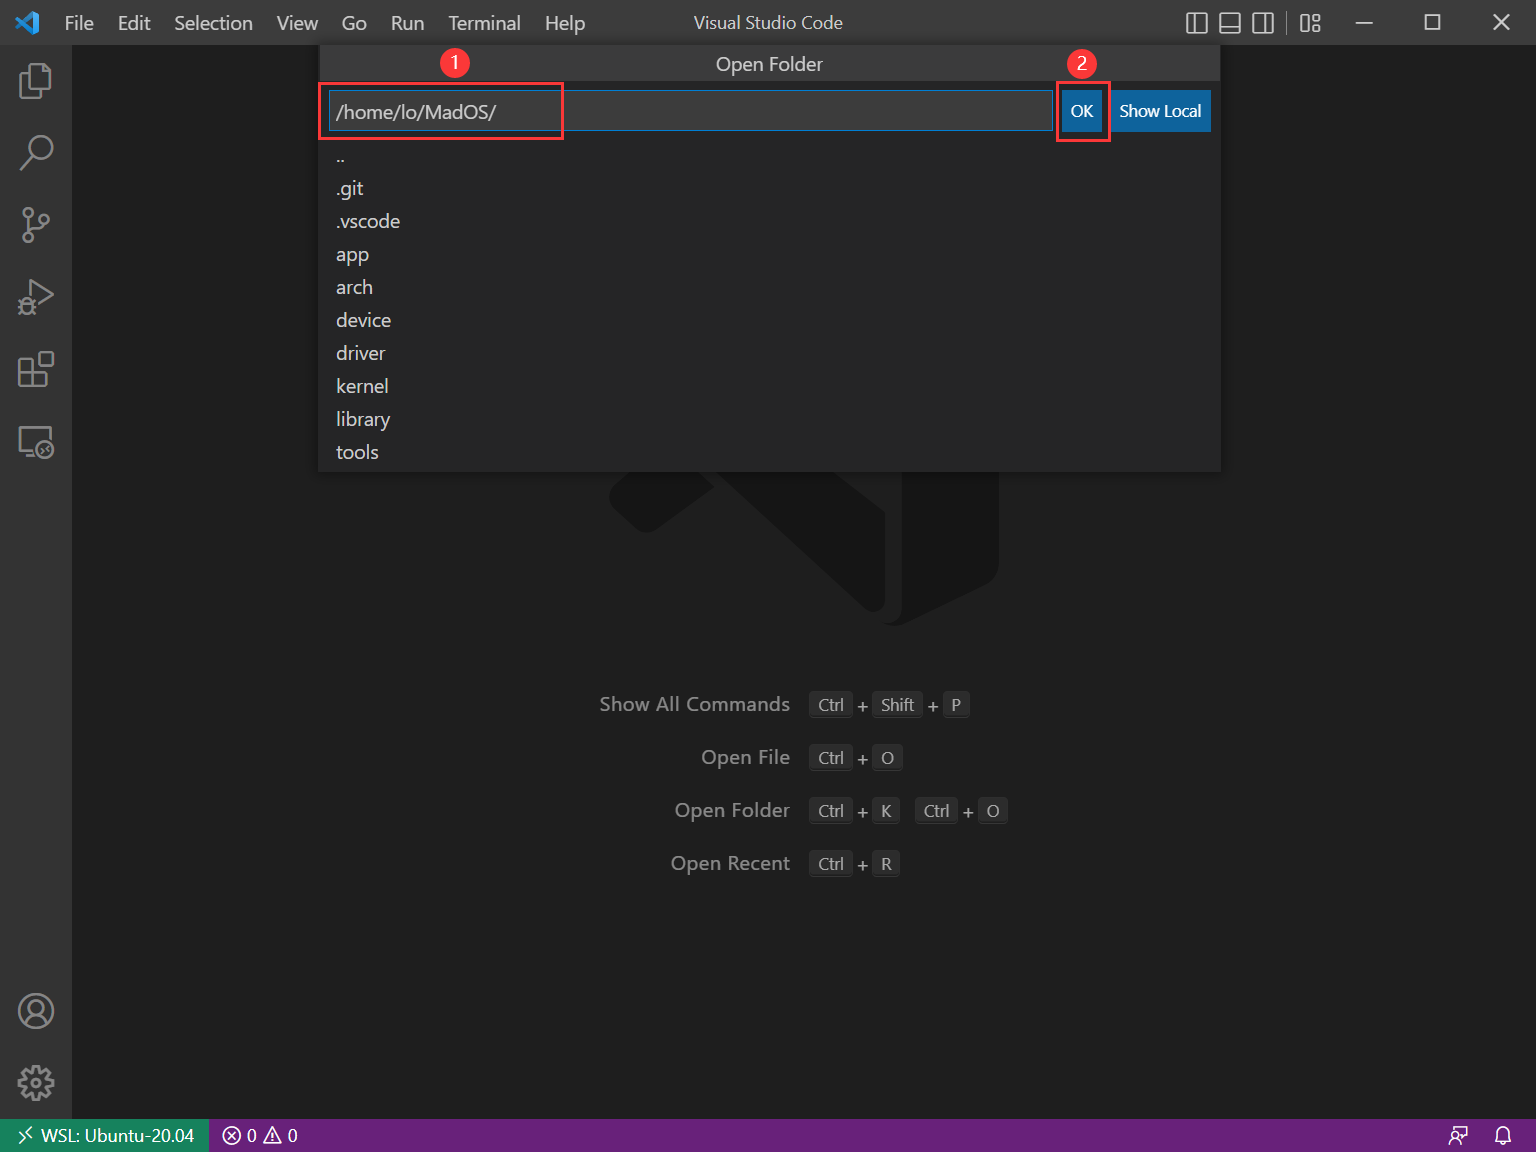Select the 'driver' folder entry
Viewport: 1536px width, 1152px height.
[769, 353]
